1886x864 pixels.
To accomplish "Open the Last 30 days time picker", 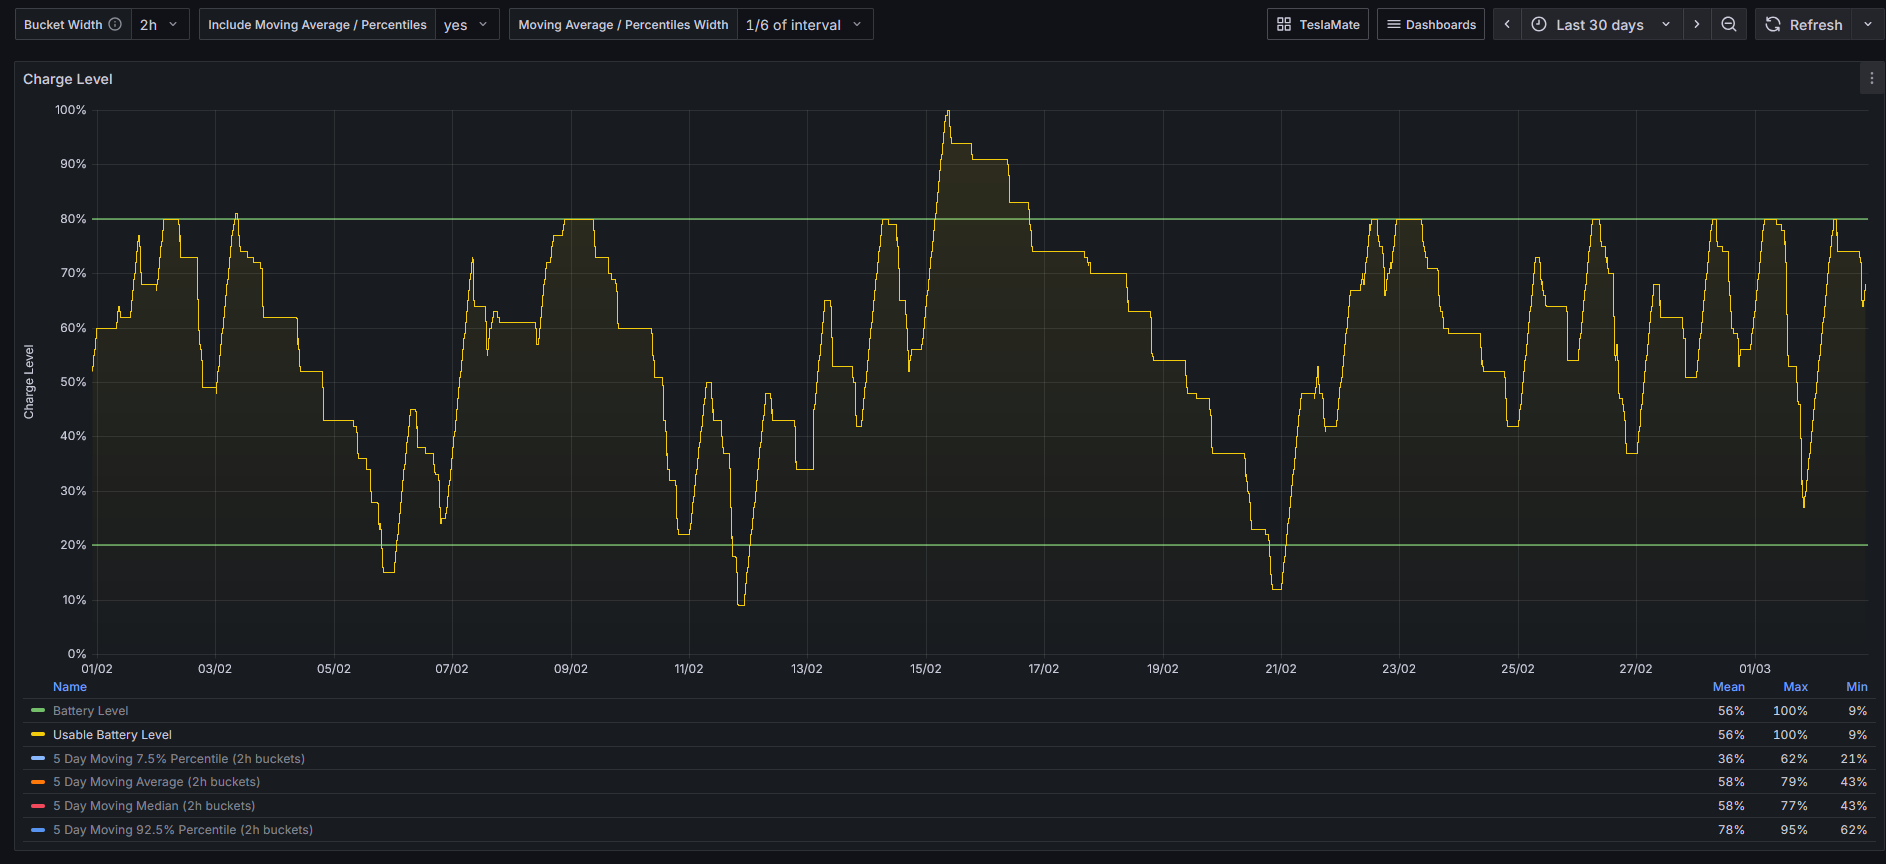I will click(x=1600, y=24).
